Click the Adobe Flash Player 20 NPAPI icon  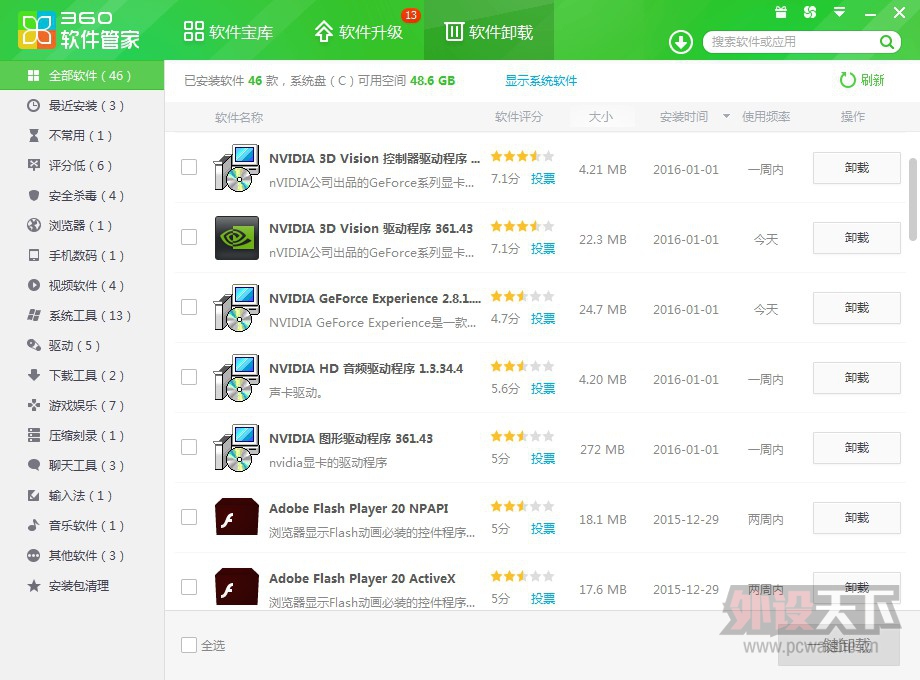236,517
